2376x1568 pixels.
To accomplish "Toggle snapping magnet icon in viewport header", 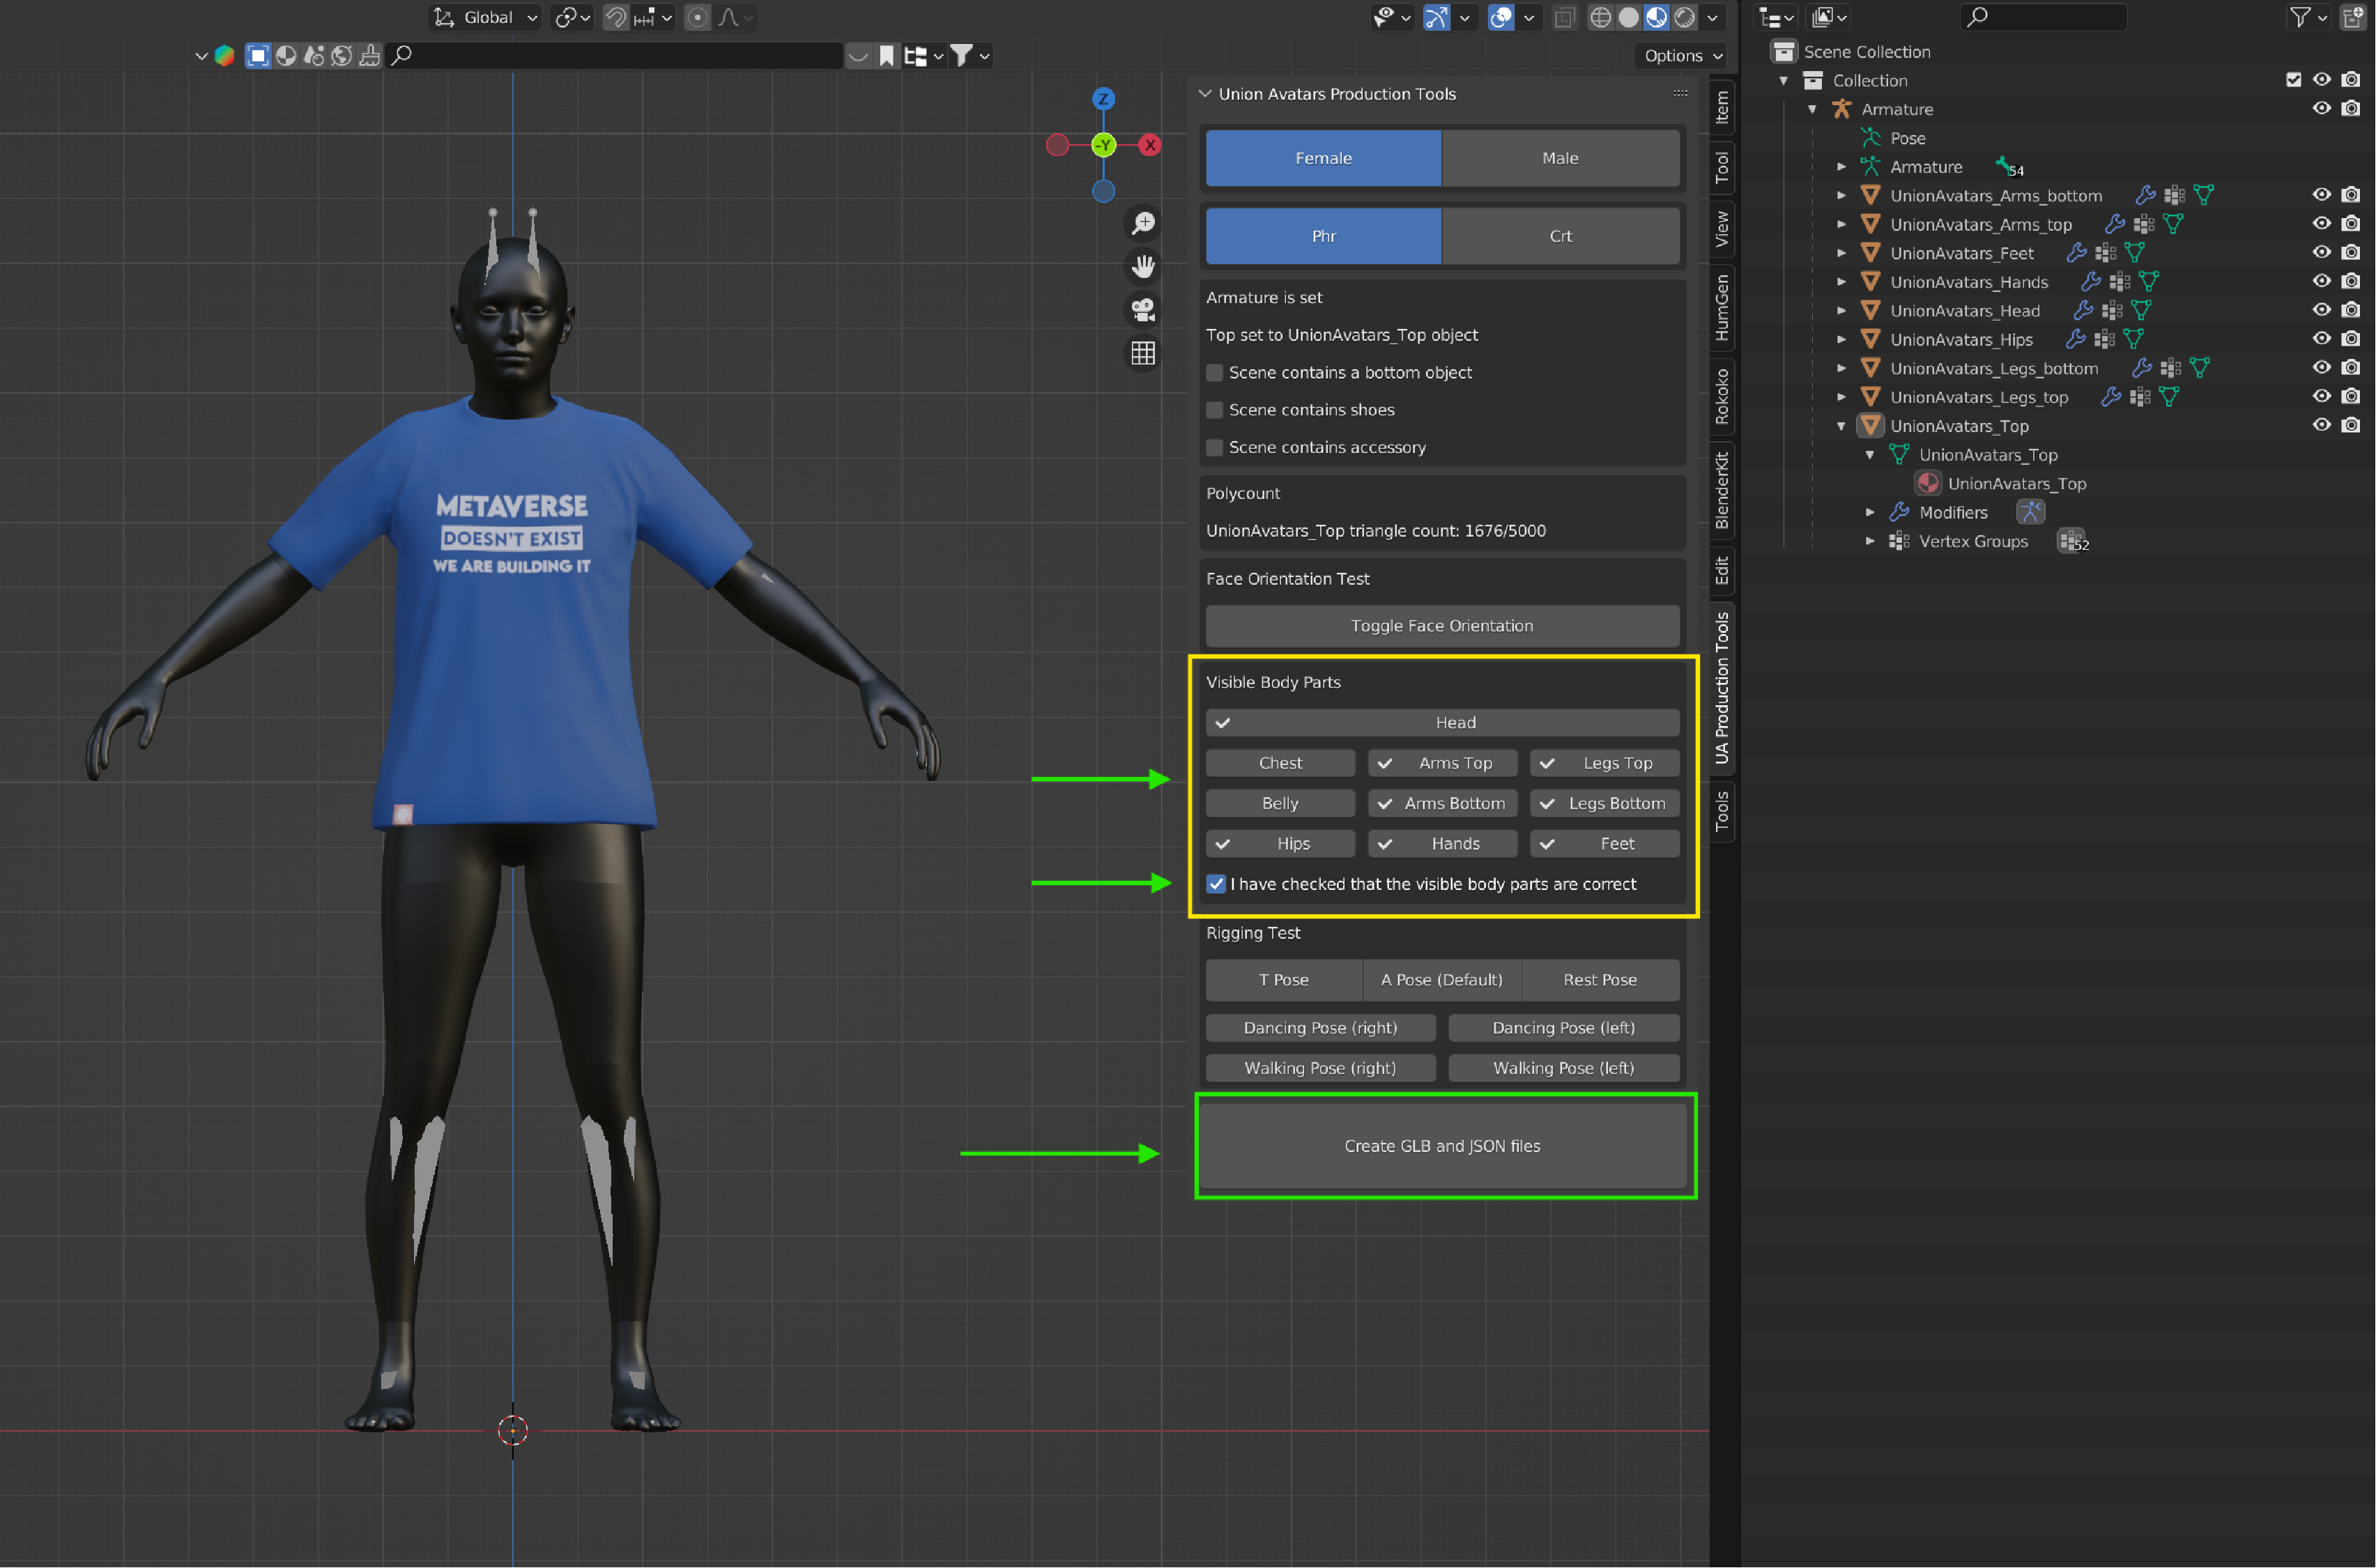I will pyautogui.click(x=616, y=17).
